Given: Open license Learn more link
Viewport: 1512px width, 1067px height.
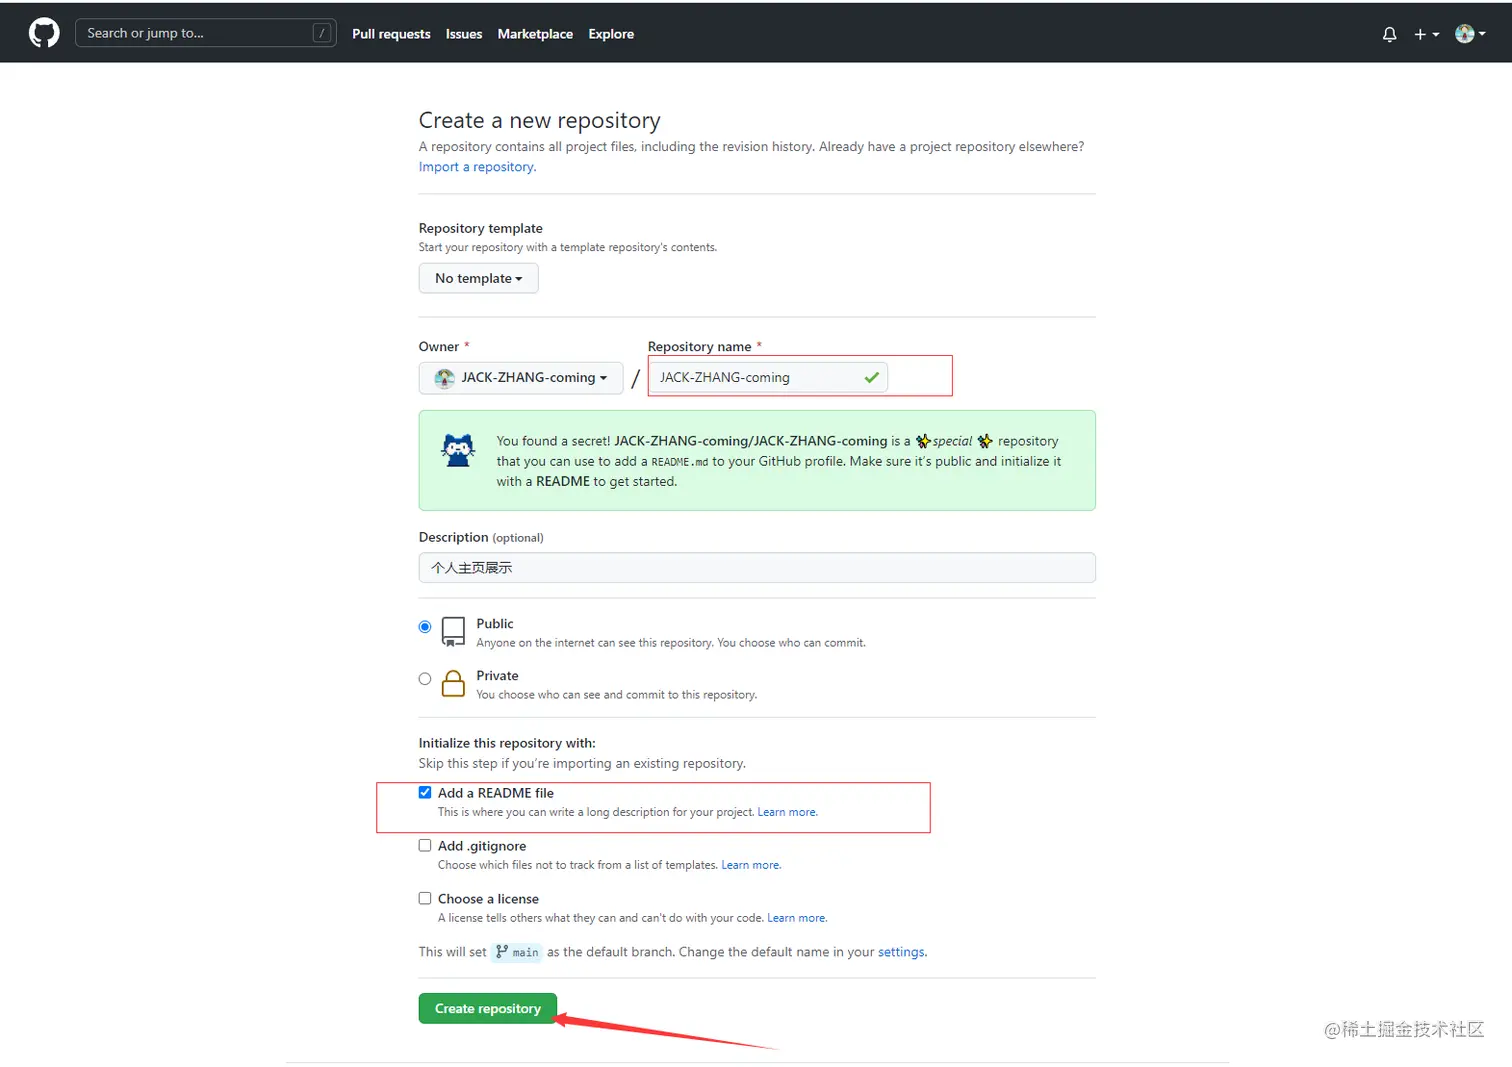Looking at the screenshot, I should click(797, 918).
